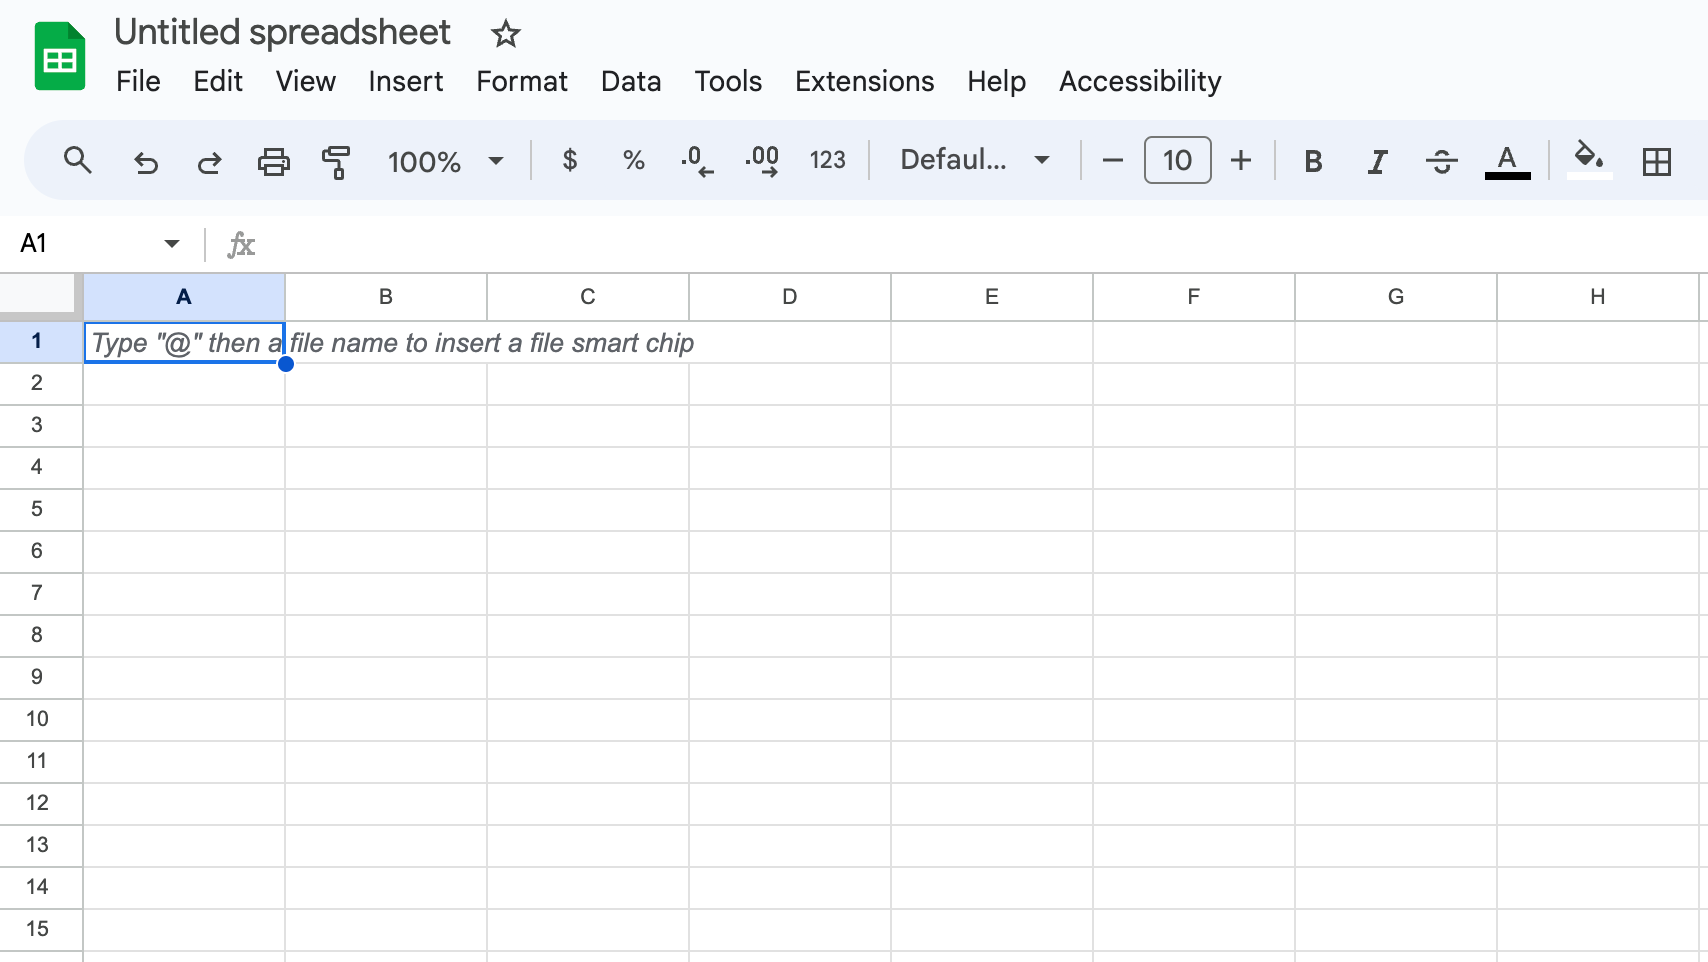Click the A1 name box

point(84,243)
